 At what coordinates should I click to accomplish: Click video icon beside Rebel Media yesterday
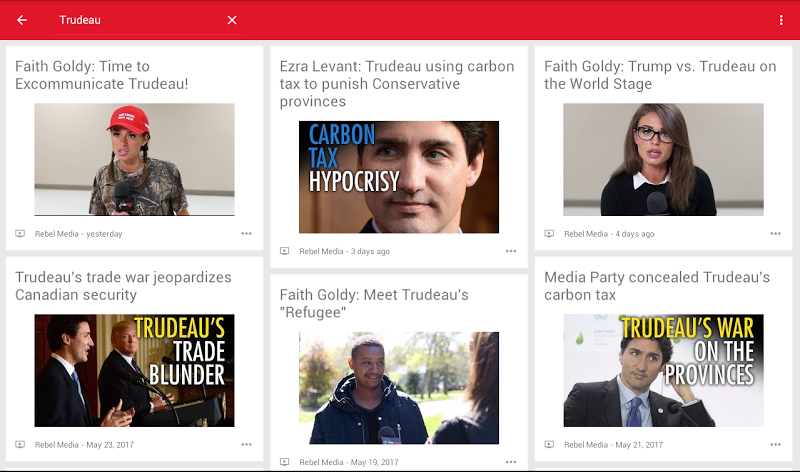[20, 234]
